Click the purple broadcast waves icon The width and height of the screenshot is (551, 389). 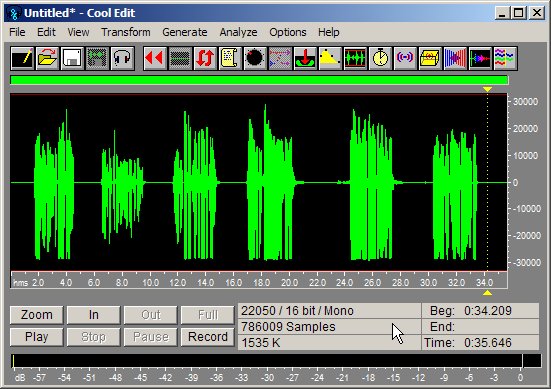(405, 58)
